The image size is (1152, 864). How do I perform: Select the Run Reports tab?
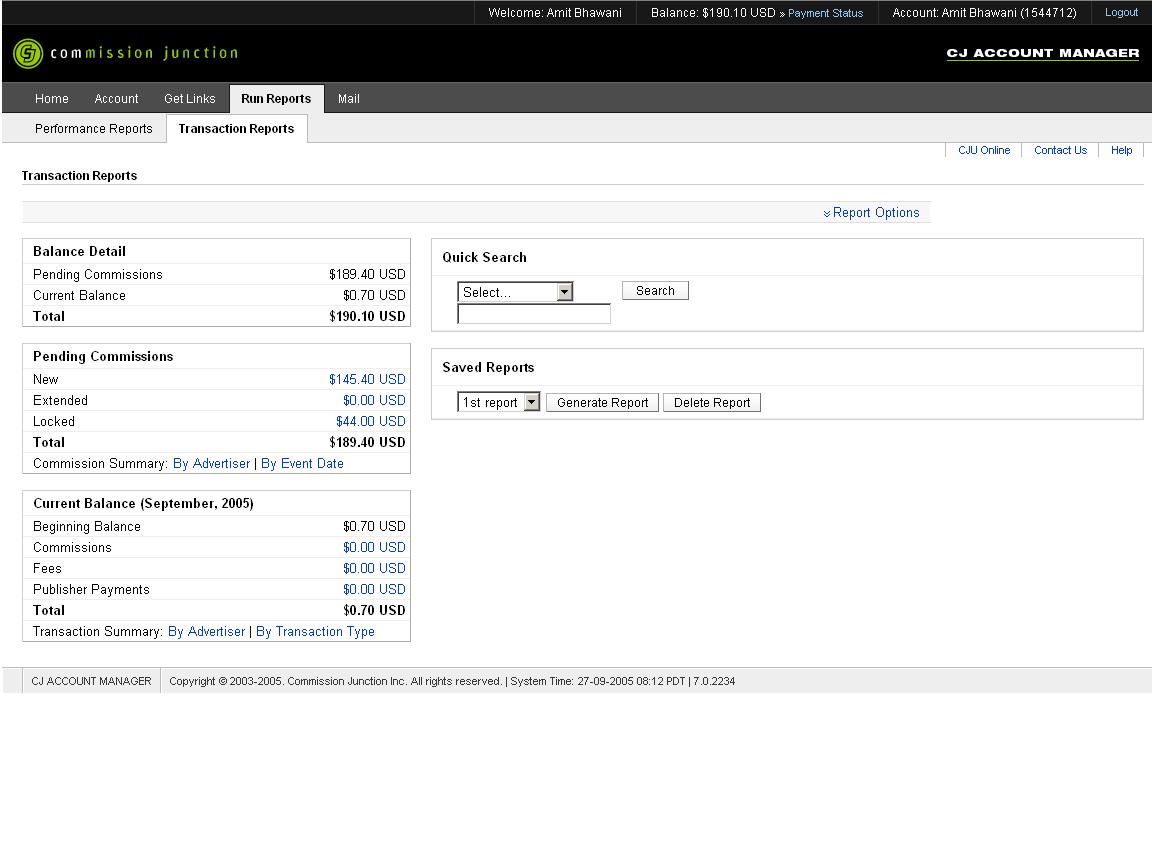276,98
